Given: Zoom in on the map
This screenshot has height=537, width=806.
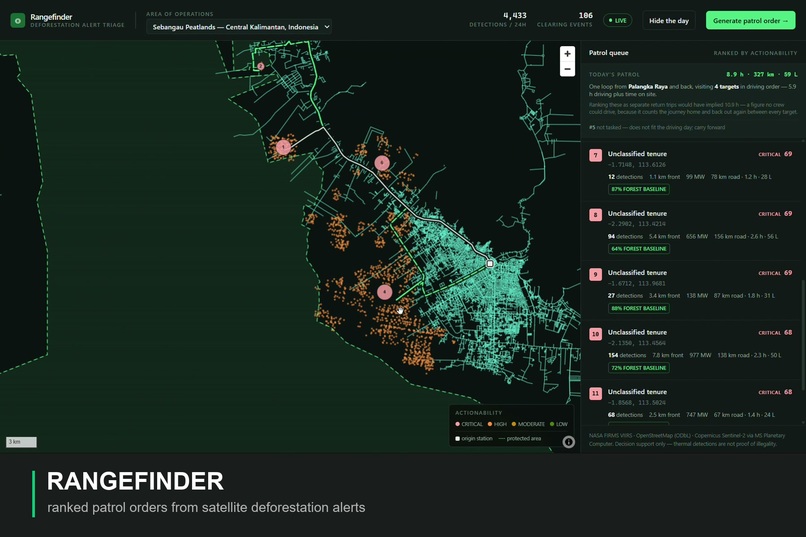Looking at the screenshot, I should [567, 53].
